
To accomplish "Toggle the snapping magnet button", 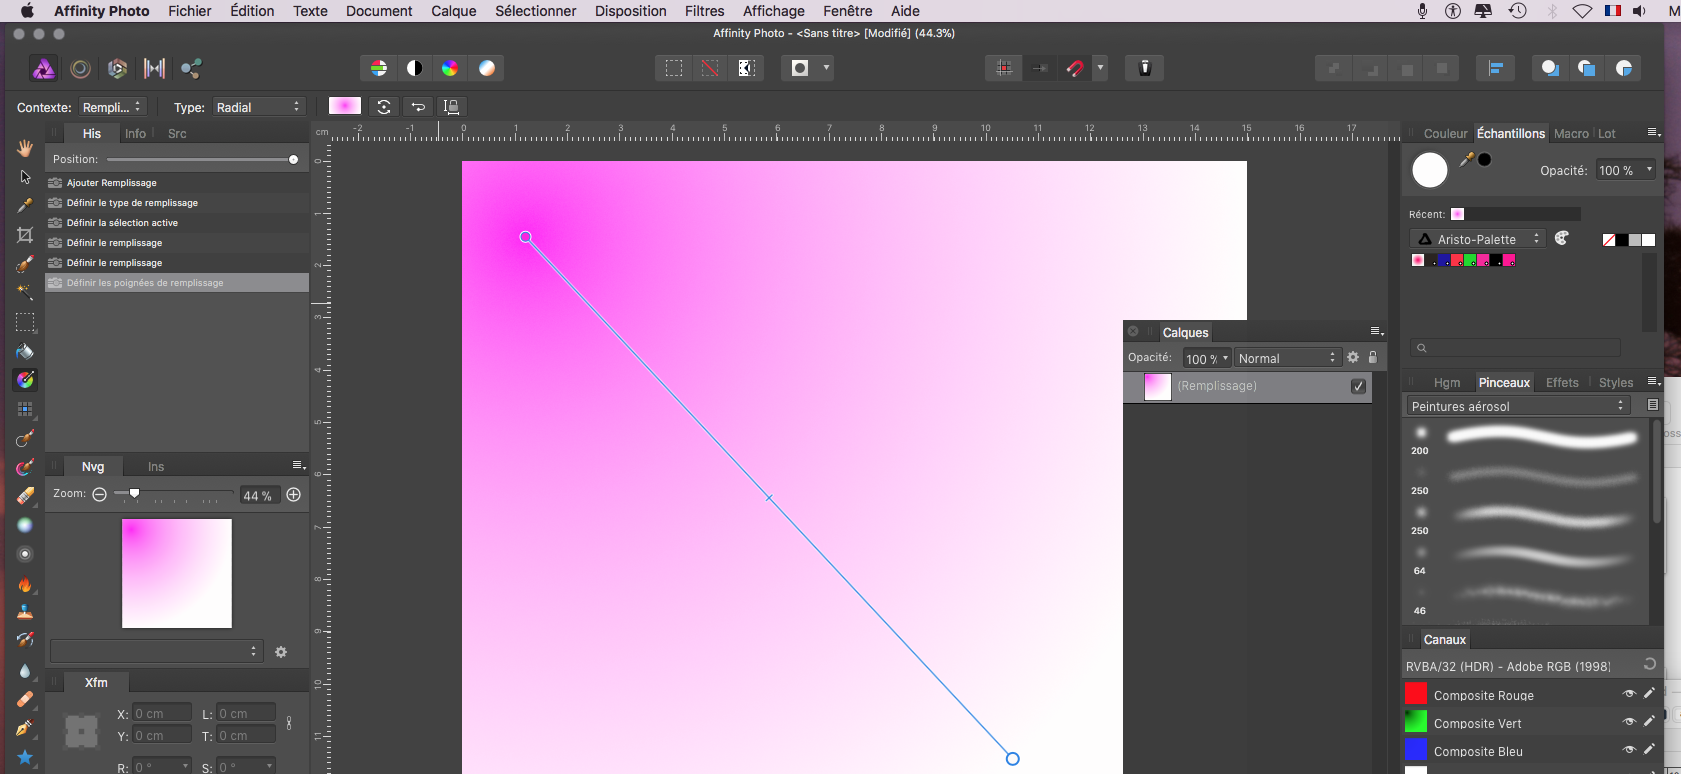I will (1075, 68).
